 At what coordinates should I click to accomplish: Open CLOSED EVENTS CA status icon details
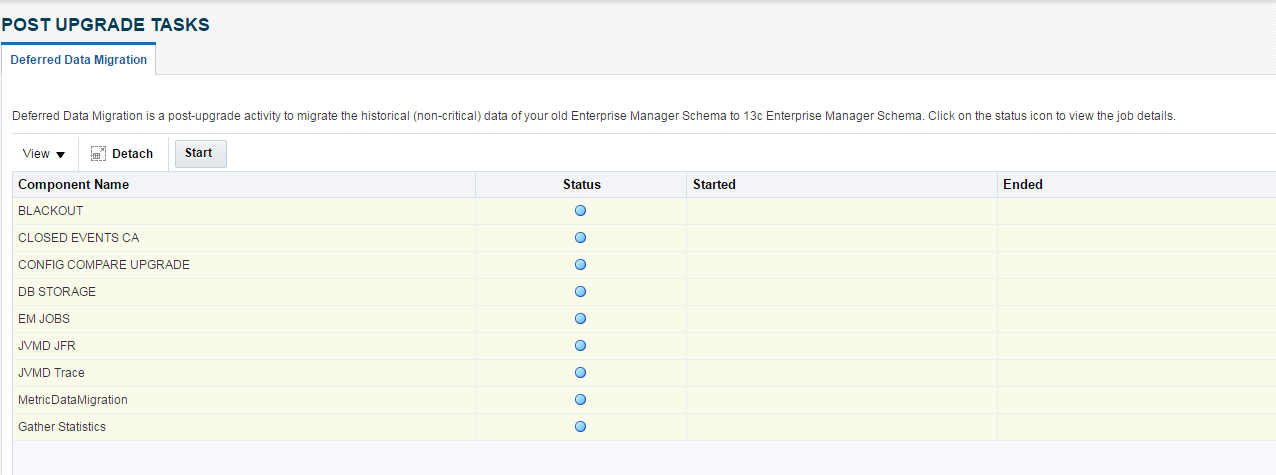coord(580,238)
